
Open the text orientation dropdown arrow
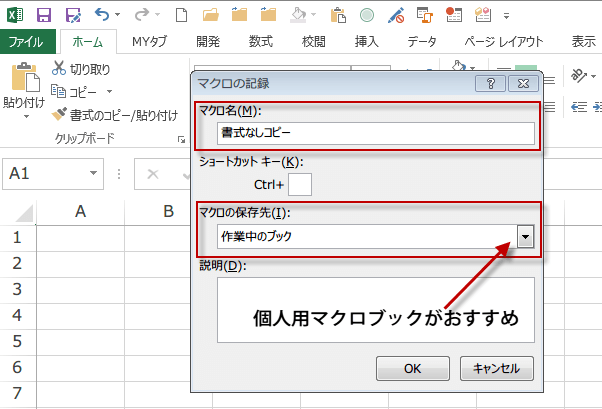[594, 76]
